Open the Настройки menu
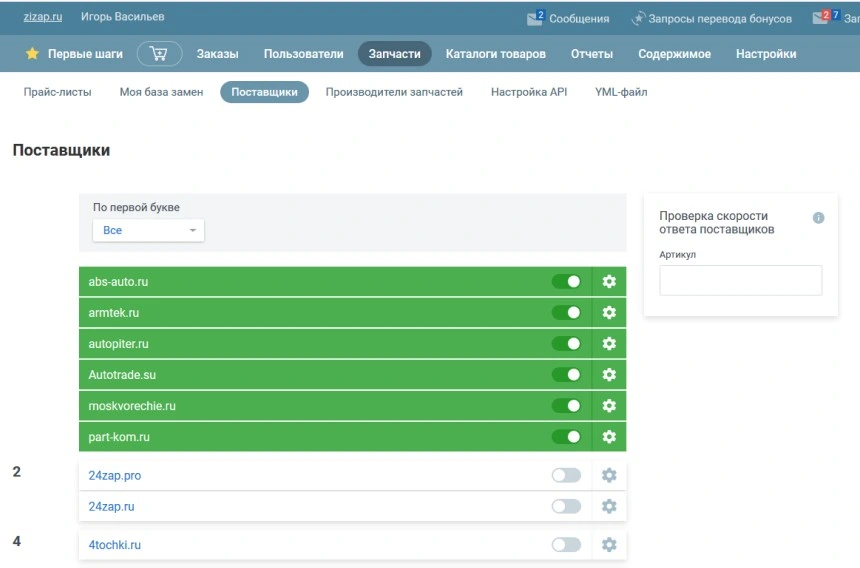 (x=766, y=54)
